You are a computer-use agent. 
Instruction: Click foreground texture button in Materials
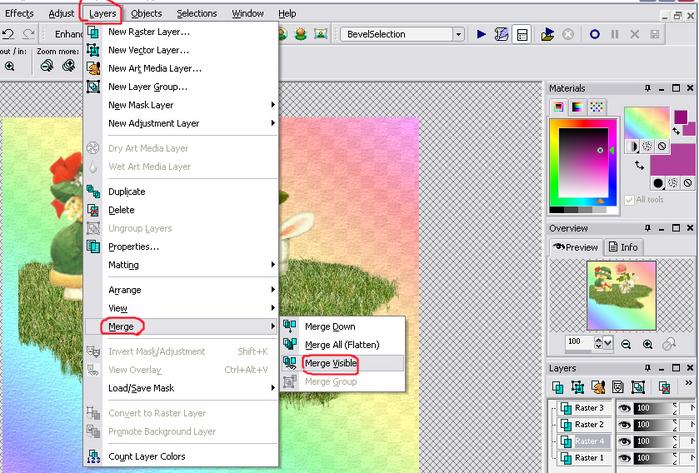647,146
